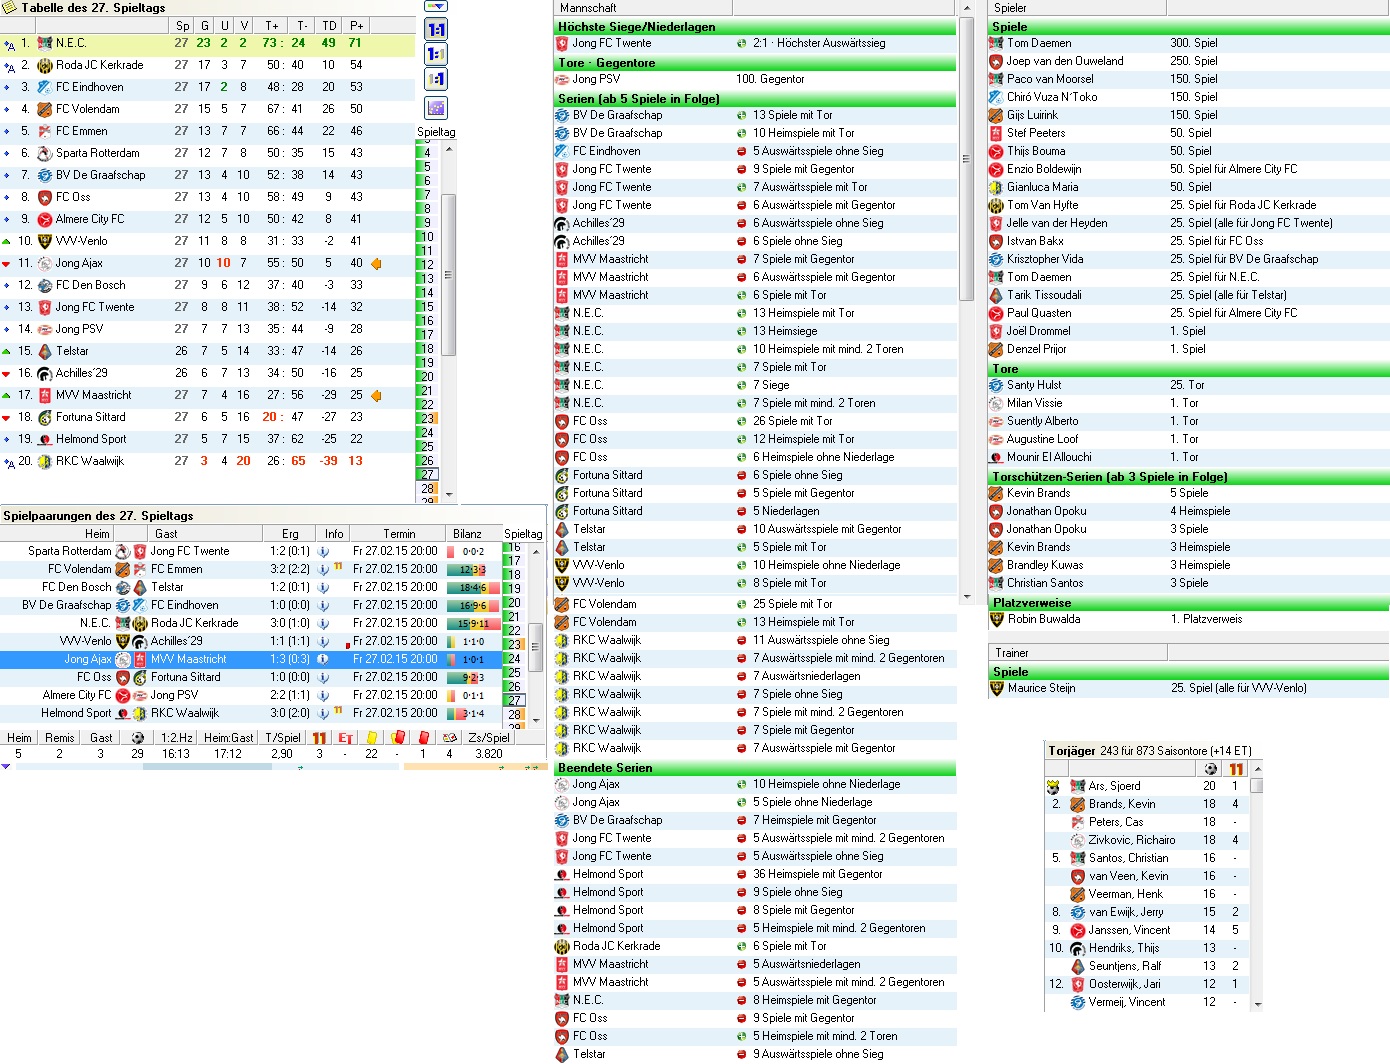Click the purple chart icon beside the table

pos(436,108)
